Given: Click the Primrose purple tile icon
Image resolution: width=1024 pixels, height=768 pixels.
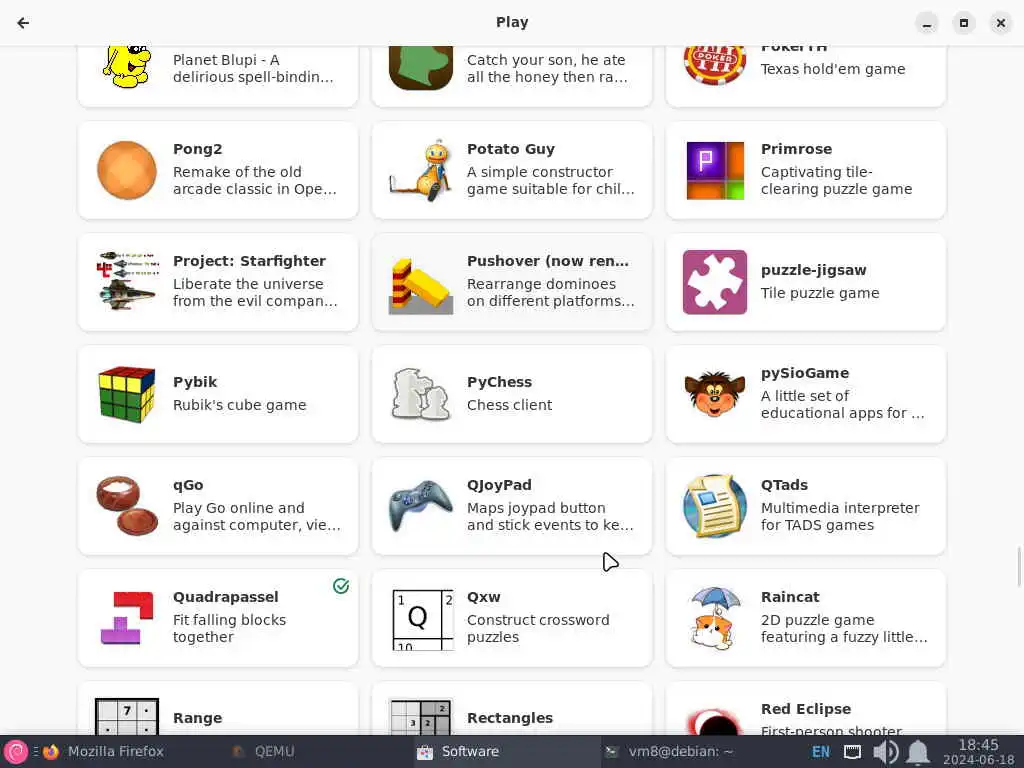Looking at the screenshot, I should [x=715, y=170].
